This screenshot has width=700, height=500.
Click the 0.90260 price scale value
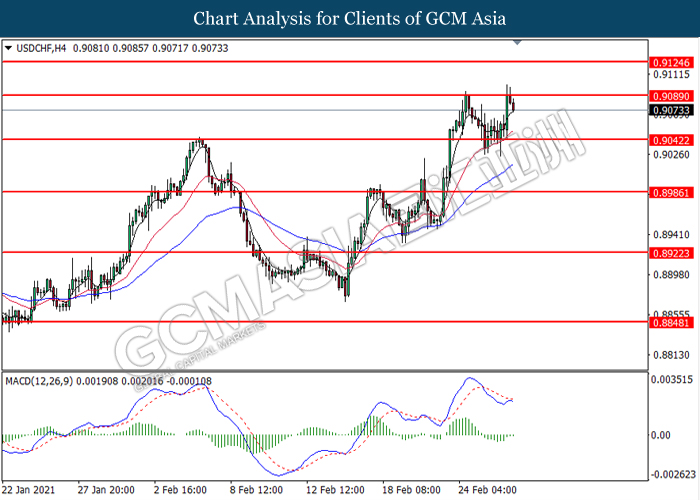pos(671,155)
